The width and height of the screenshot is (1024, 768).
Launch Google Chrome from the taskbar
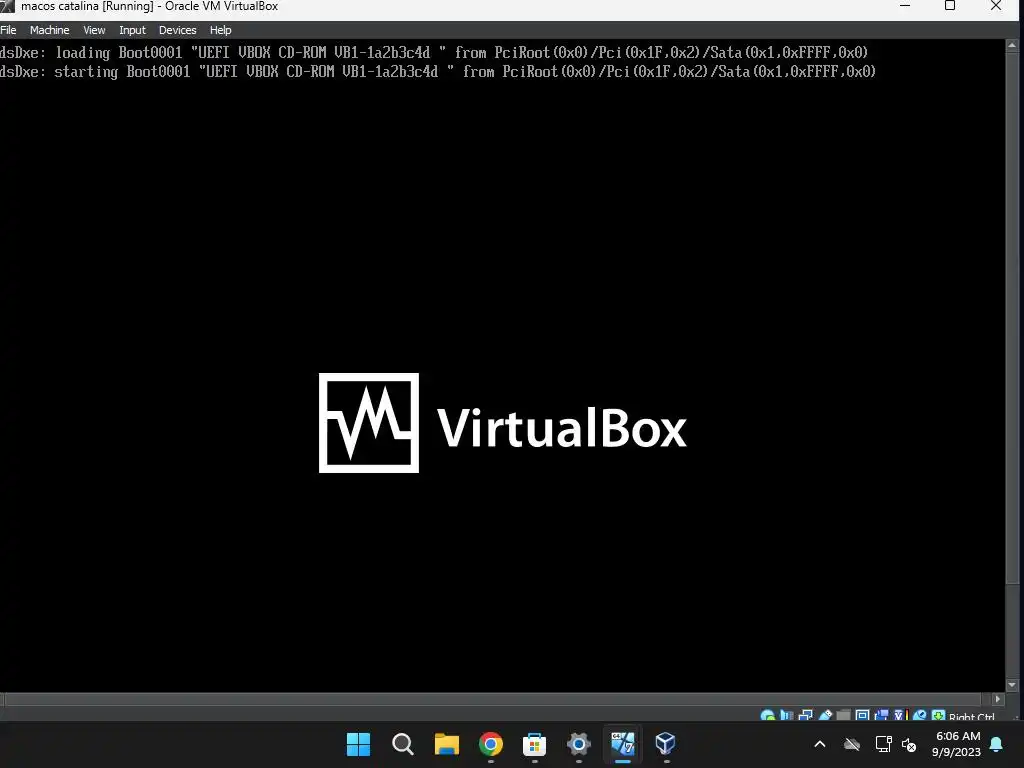tap(490, 744)
